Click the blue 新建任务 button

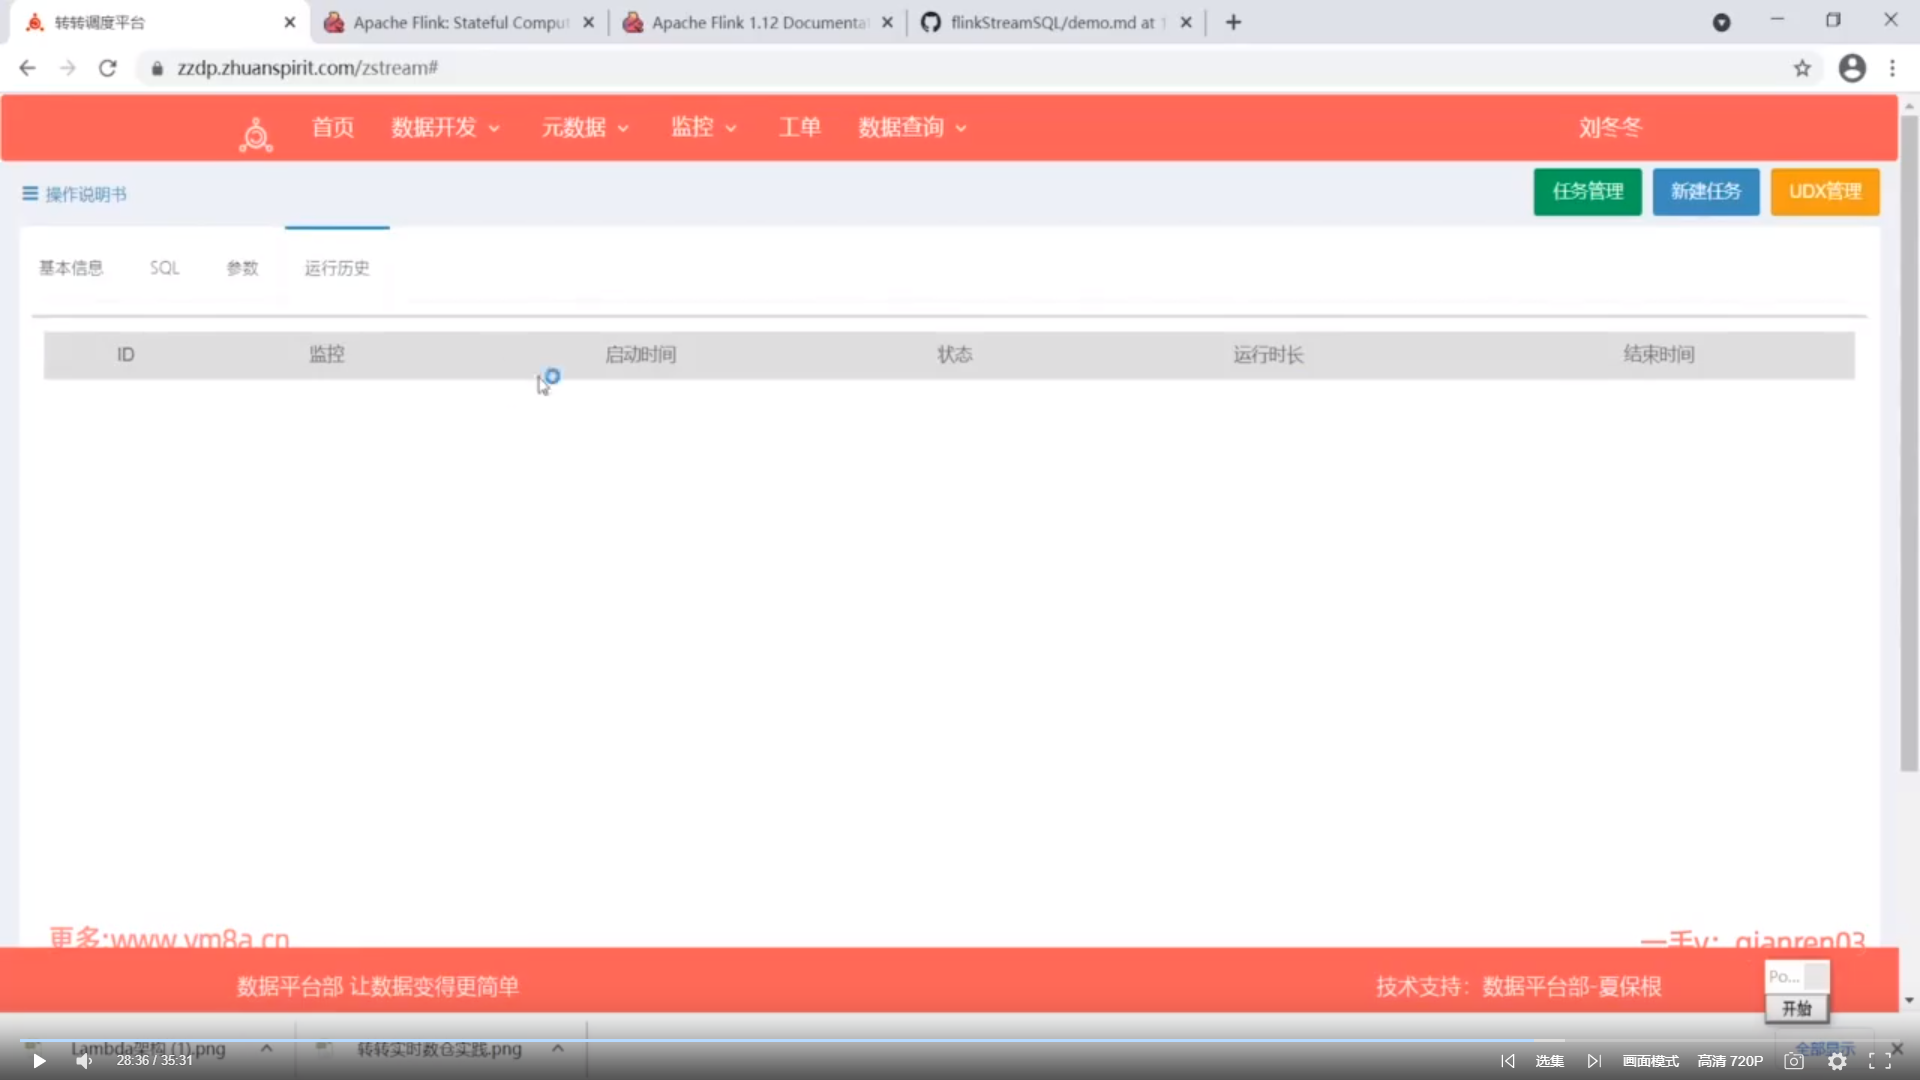(1705, 191)
